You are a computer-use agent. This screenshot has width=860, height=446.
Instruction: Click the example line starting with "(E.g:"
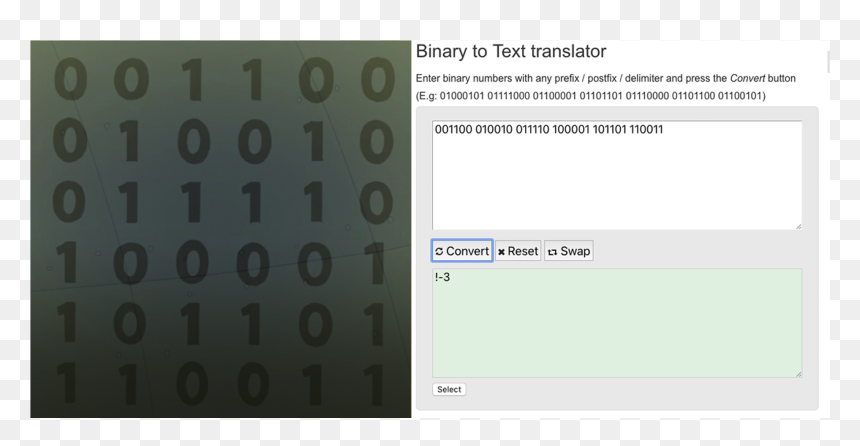tap(591, 95)
